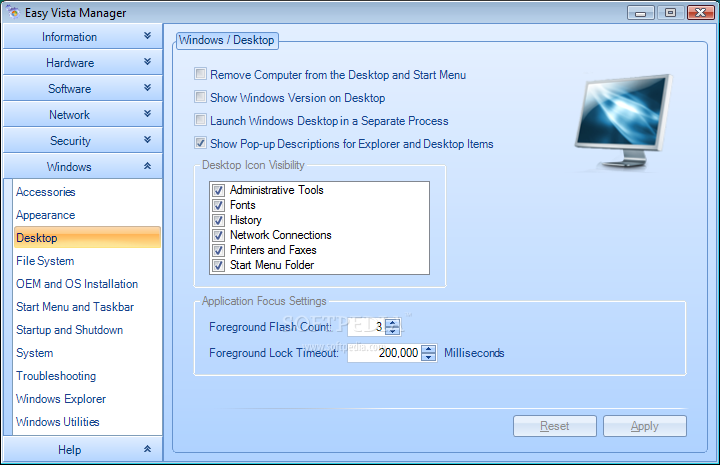This screenshot has height=465, width=720.
Task: Select the Desktop sidebar item
Action: coord(87,237)
